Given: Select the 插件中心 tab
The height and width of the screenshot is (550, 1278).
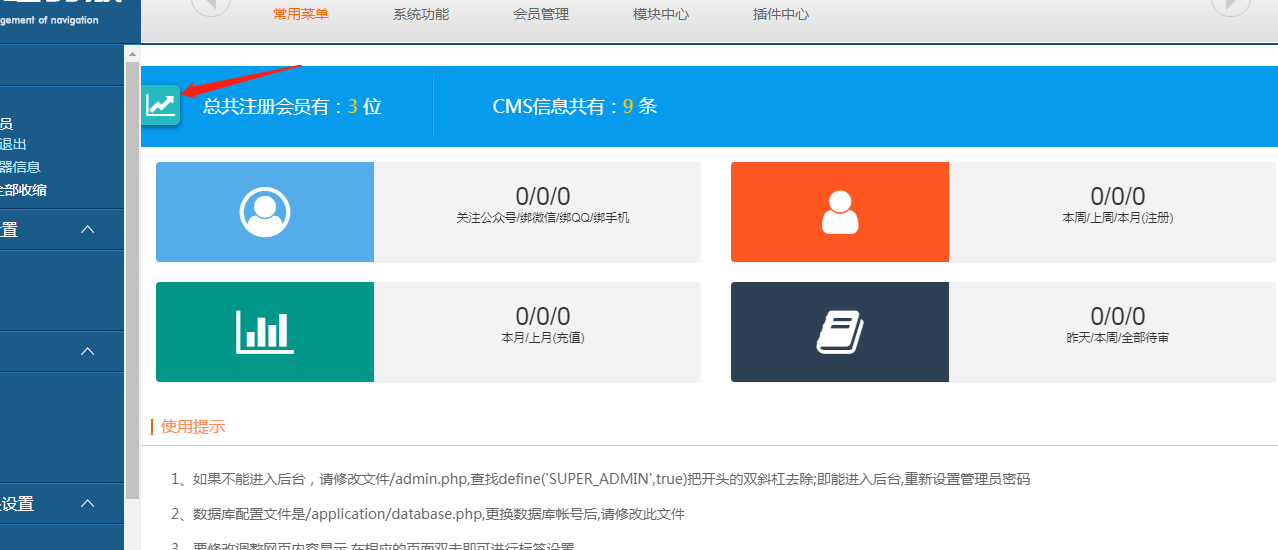Looking at the screenshot, I should coord(781,14).
